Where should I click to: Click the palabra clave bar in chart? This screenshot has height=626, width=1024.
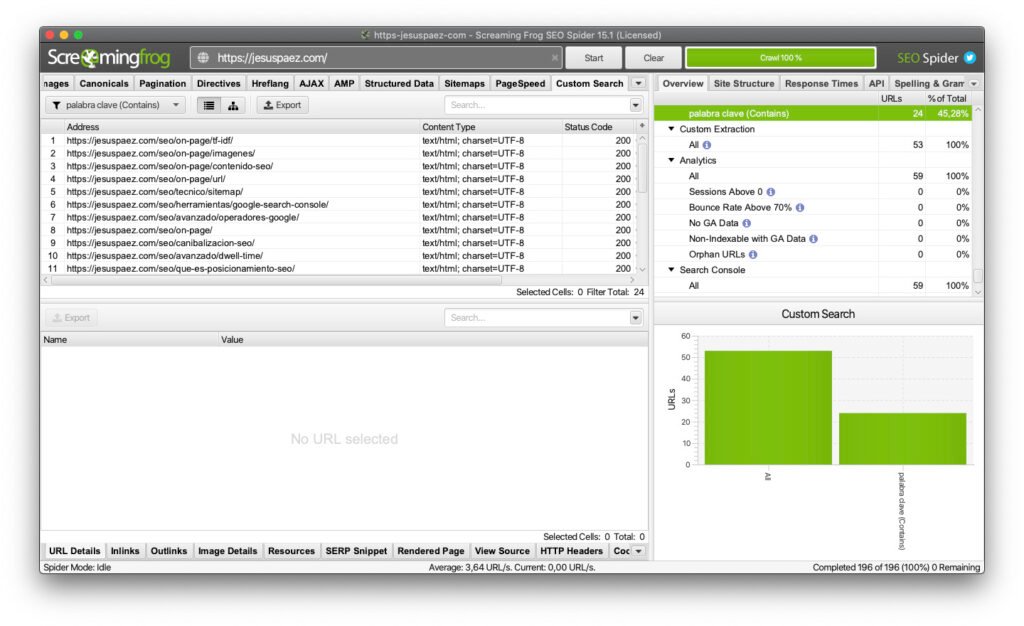903,439
